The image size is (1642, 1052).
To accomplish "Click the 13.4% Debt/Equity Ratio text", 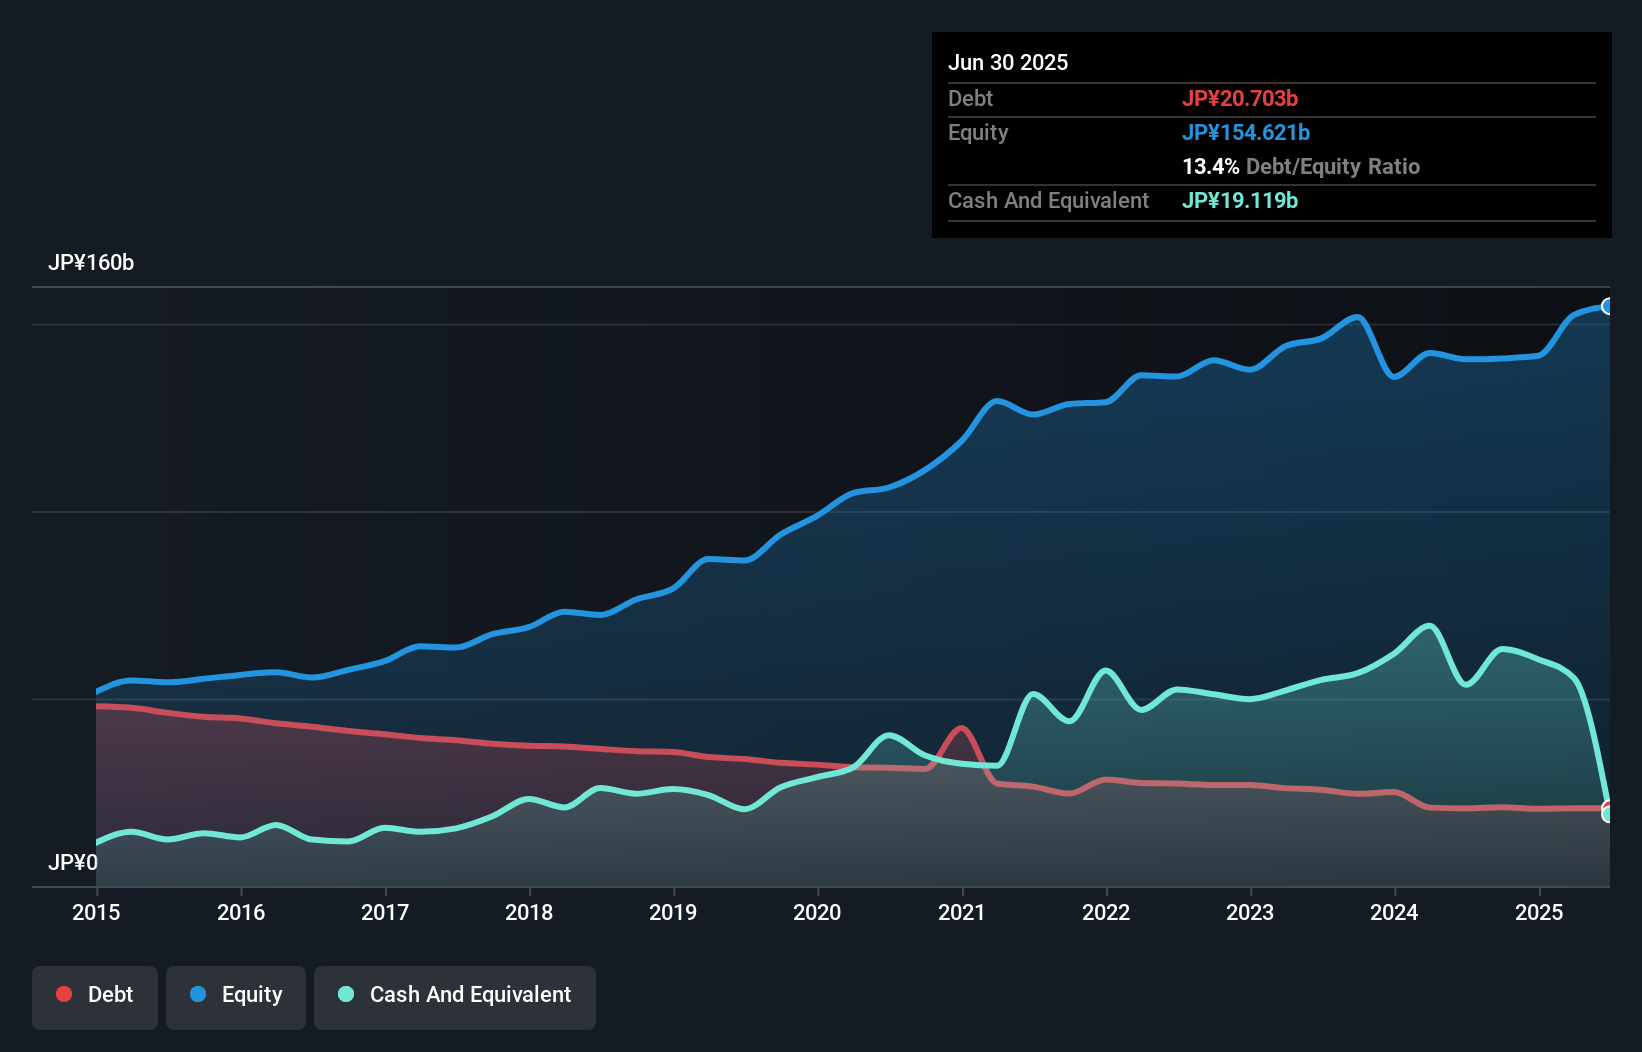I will point(1301,166).
